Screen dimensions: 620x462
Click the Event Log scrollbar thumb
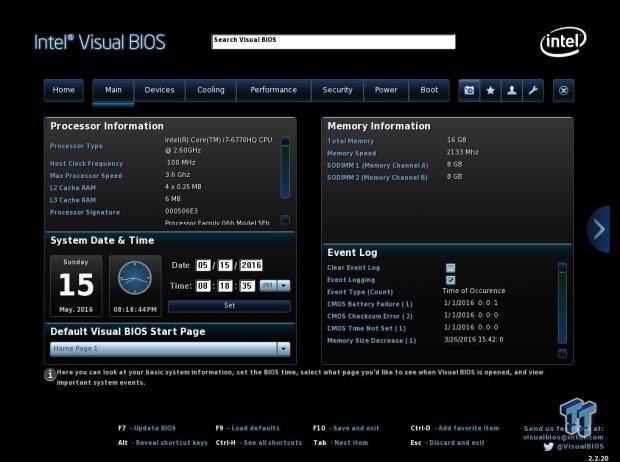562,308
